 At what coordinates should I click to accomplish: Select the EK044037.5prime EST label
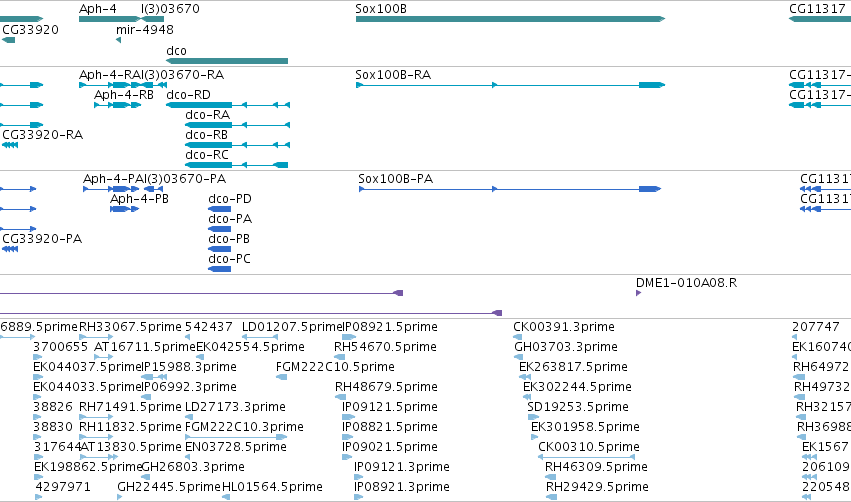(x=87, y=367)
